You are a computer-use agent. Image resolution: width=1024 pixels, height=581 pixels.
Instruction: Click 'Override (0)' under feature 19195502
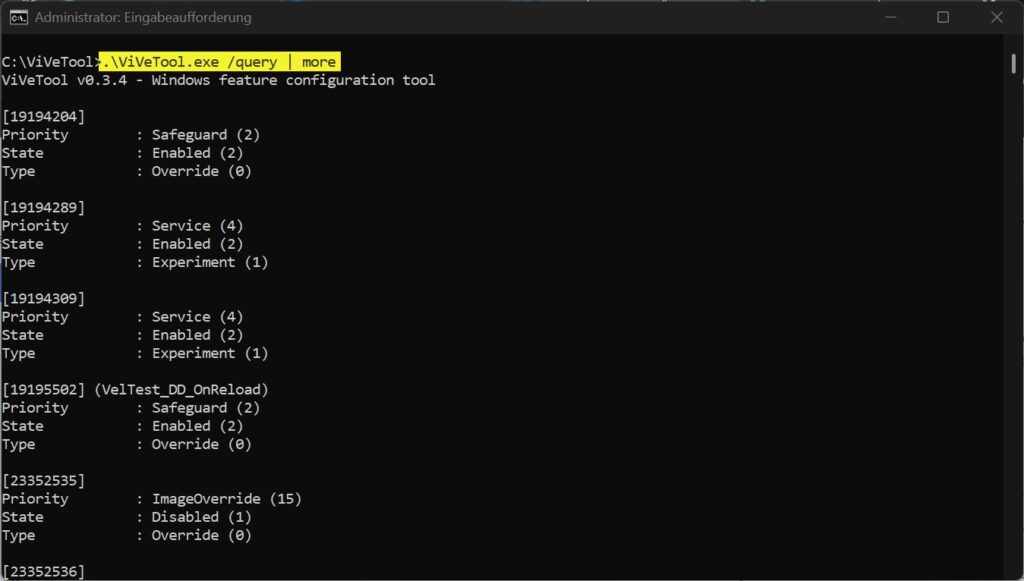(202, 445)
